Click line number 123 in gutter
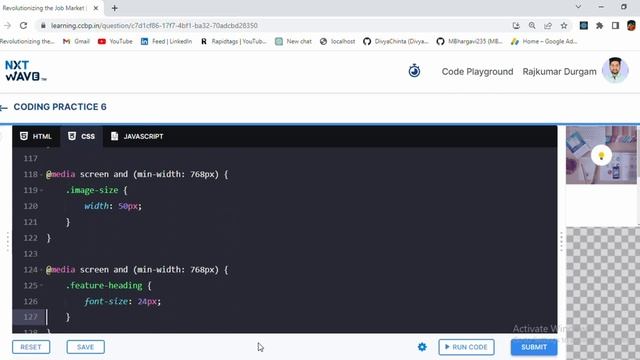 [x=30, y=254]
